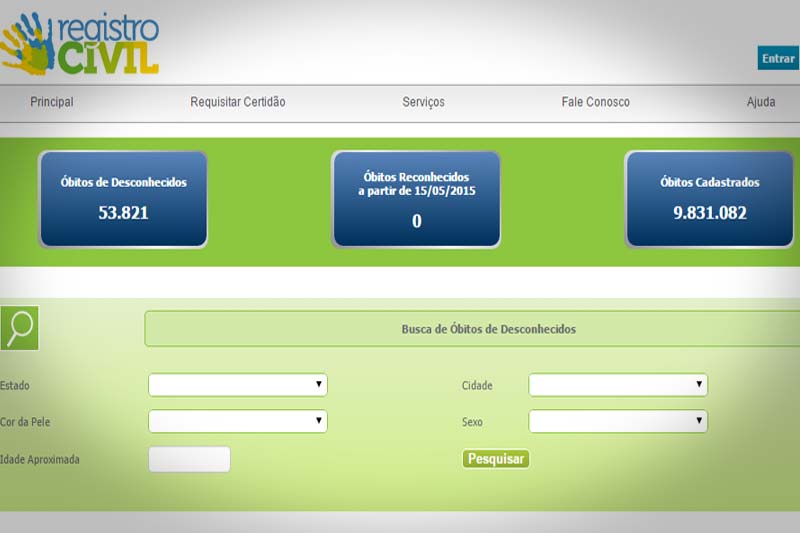Expand the Estado dropdown

tap(238, 385)
